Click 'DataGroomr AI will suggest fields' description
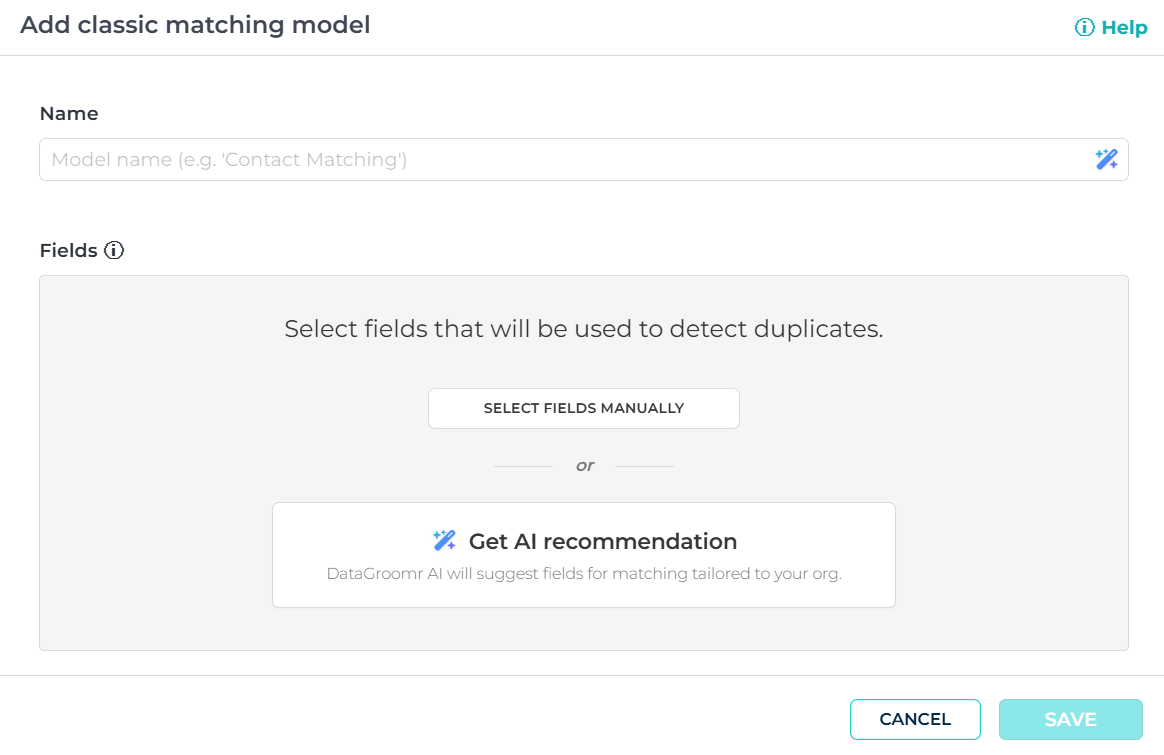Screen dimensions: 1164x755 click(x=583, y=574)
